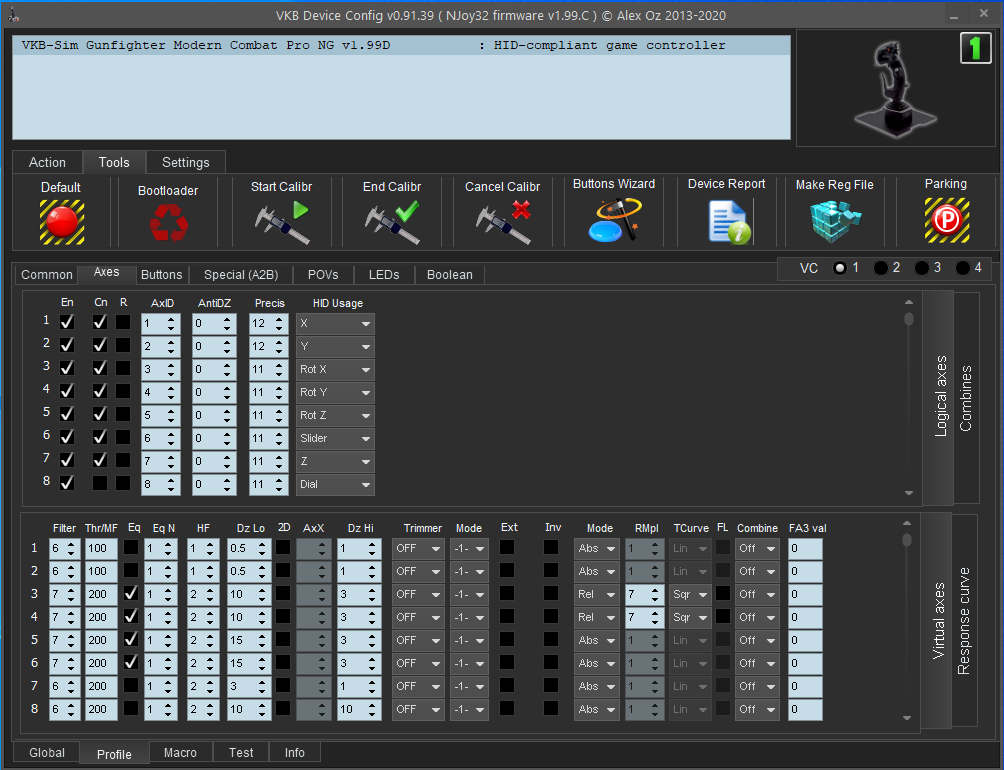Click the joystick device image
This screenshot has height=770, width=1004.
pos(894,88)
